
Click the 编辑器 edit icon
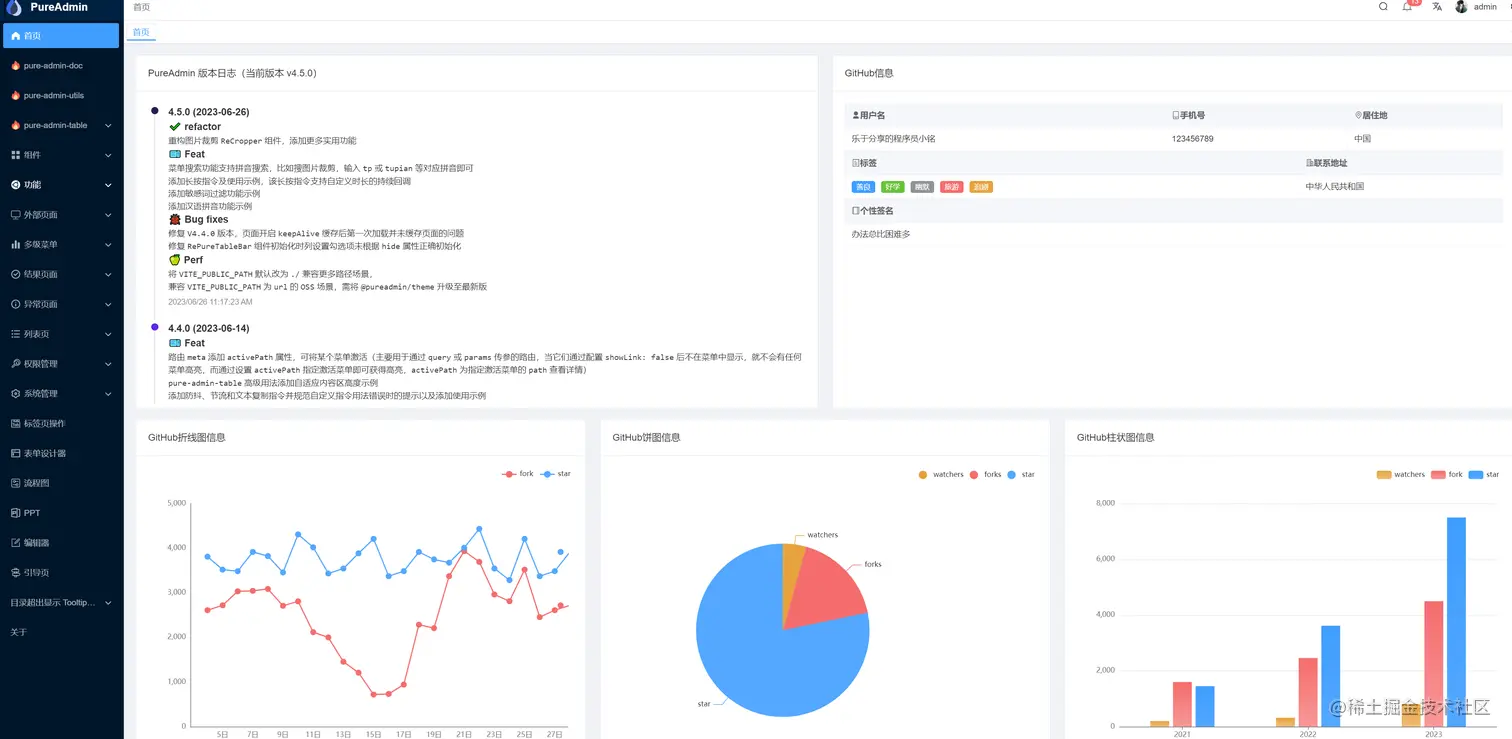15,543
